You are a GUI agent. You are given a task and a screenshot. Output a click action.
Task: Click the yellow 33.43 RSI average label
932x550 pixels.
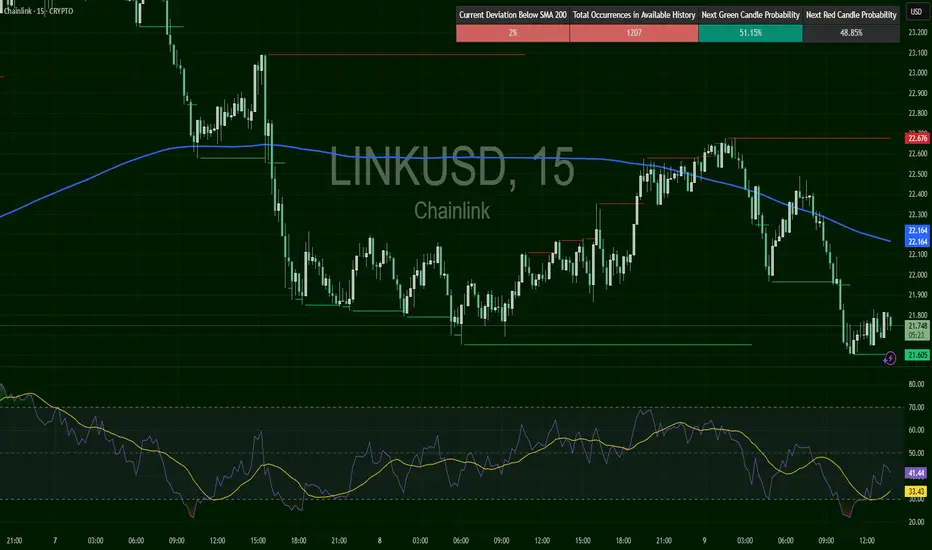pos(916,491)
